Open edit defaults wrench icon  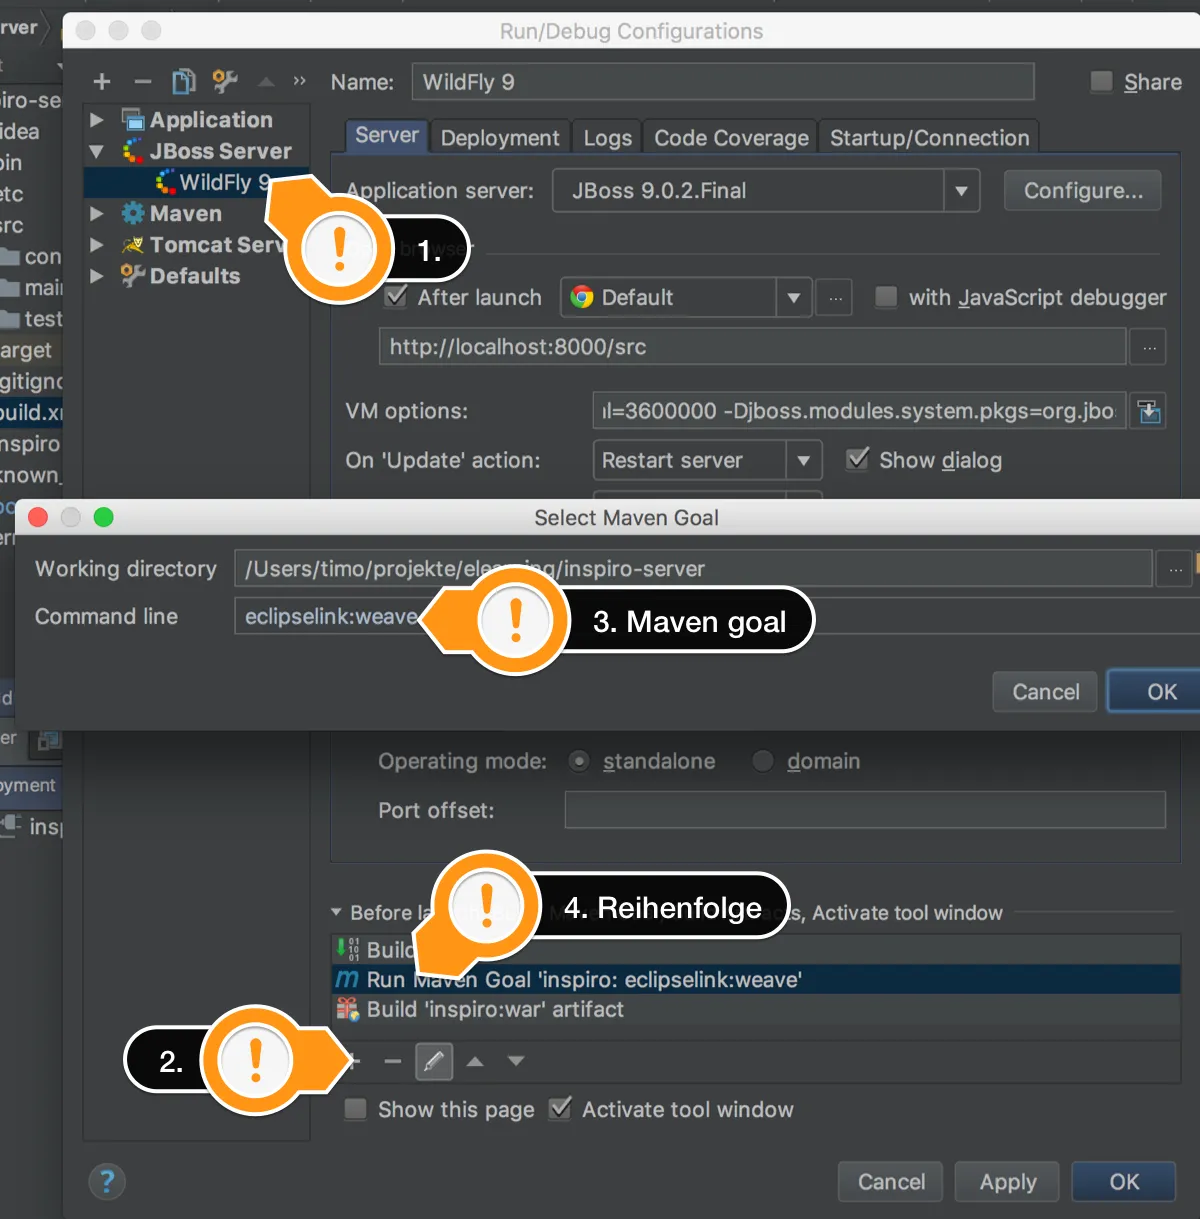coord(224,81)
